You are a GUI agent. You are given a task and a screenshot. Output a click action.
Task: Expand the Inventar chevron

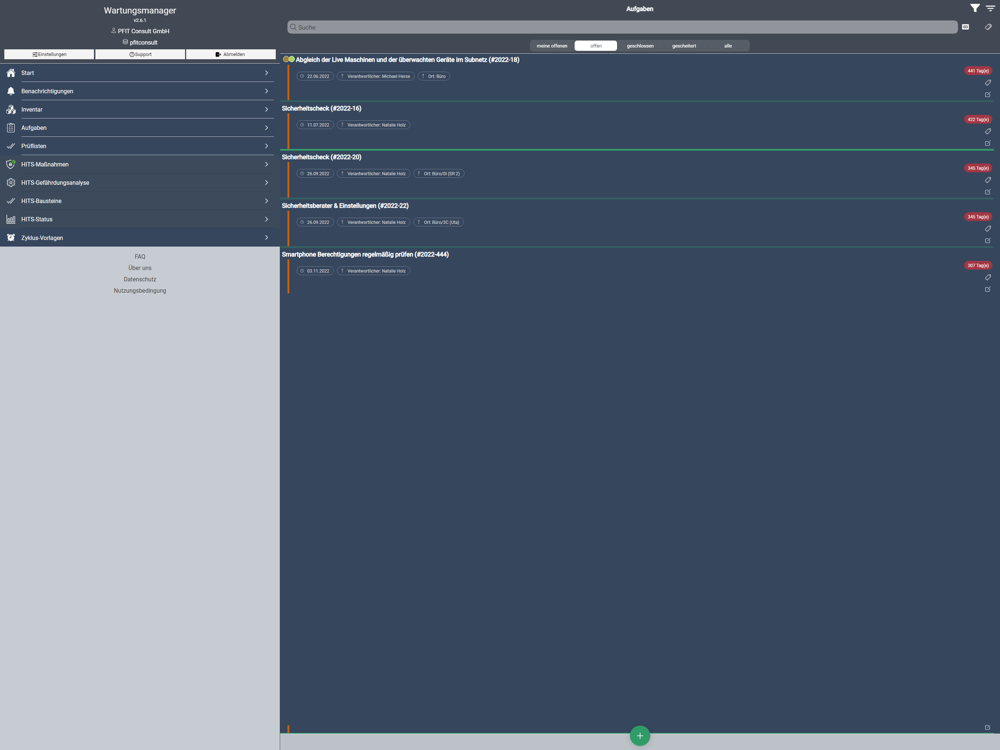pyautogui.click(x=267, y=110)
